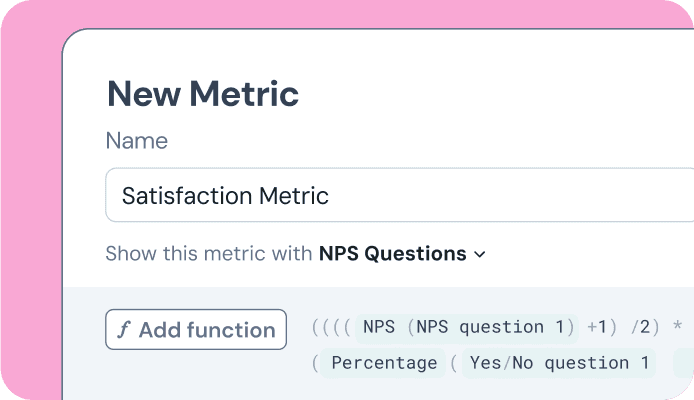Click the "Show this metric with" text
The height and width of the screenshot is (400, 694).
click(x=208, y=254)
